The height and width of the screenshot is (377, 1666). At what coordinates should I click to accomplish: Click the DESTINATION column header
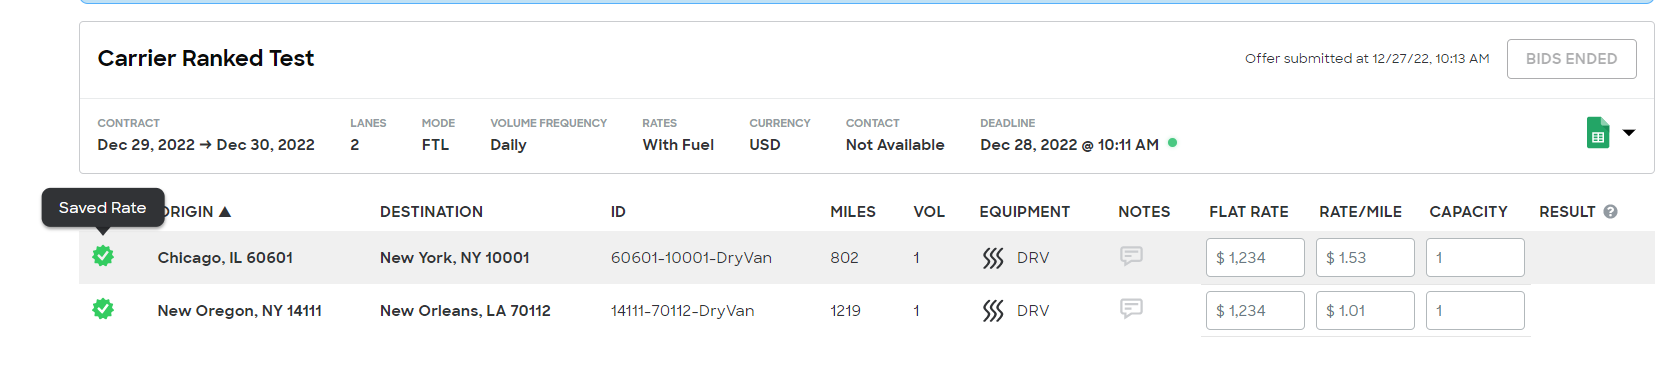[x=431, y=212]
